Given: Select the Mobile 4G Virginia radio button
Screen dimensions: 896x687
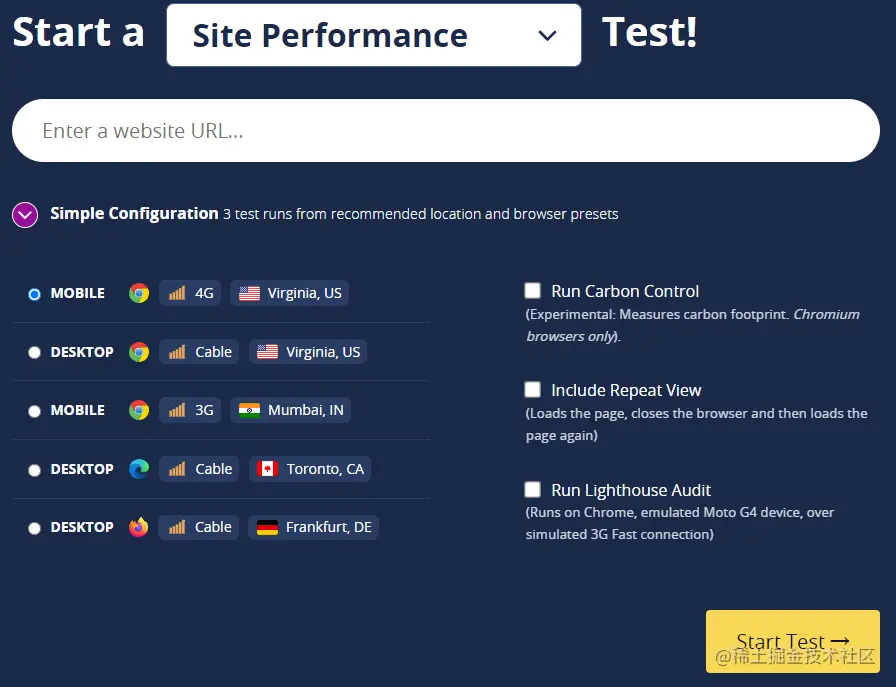Looking at the screenshot, I should coord(35,294).
